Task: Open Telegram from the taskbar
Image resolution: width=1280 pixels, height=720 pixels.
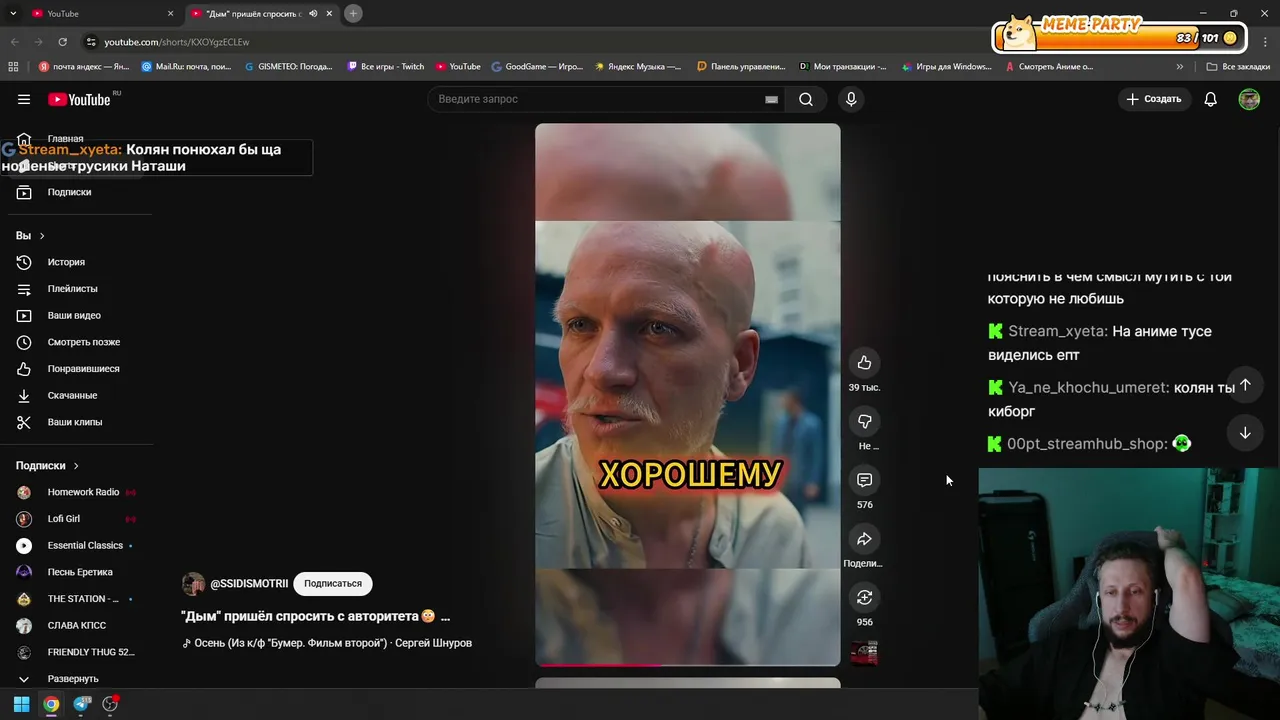Action: click(82, 704)
